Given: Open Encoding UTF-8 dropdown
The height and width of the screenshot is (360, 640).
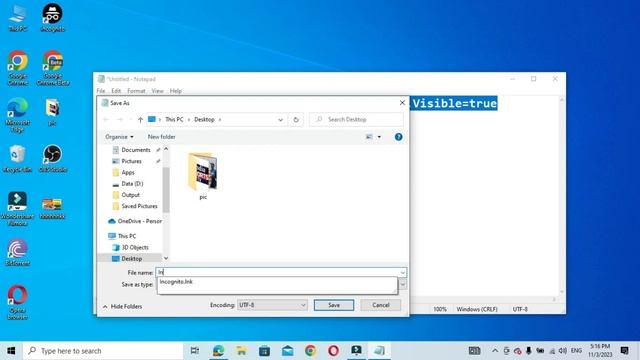Looking at the screenshot, I should click(x=272, y=305).
